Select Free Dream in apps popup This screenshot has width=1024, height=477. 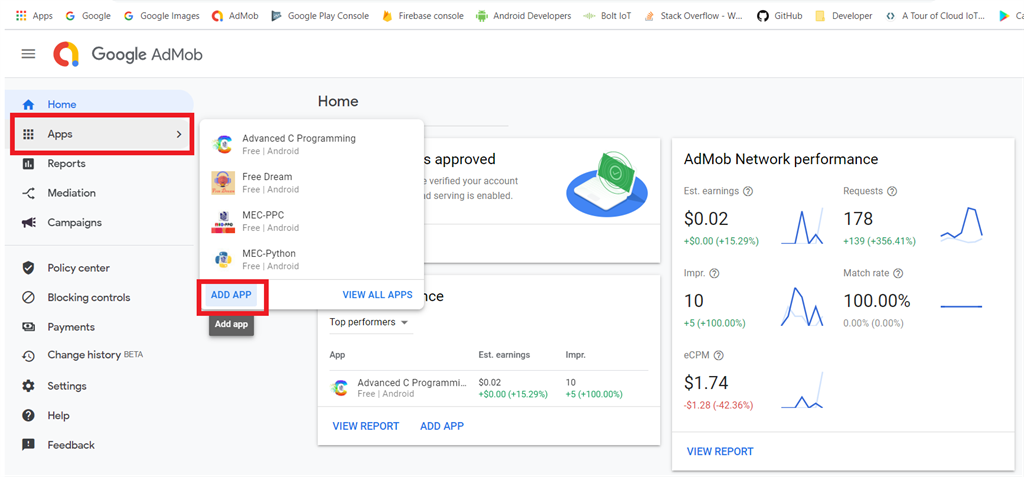[312, 183]
